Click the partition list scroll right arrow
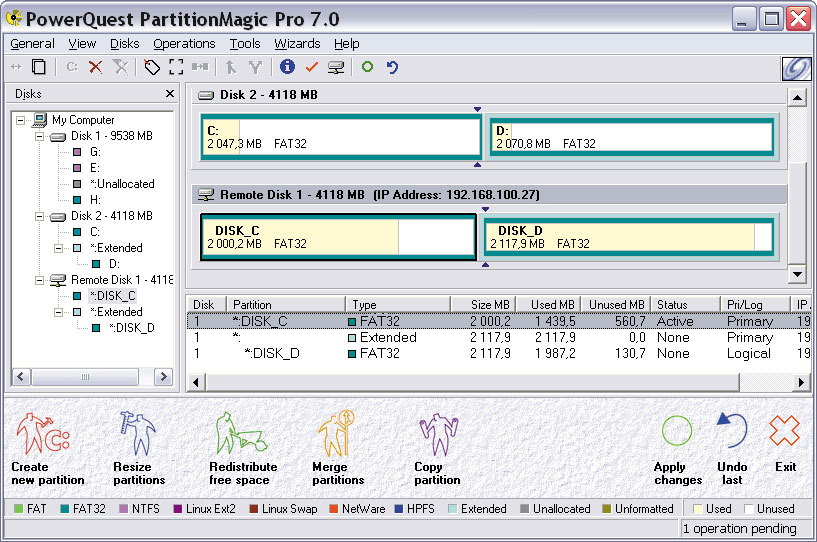This screenshot has height=542, width=817. coord(801,383)
